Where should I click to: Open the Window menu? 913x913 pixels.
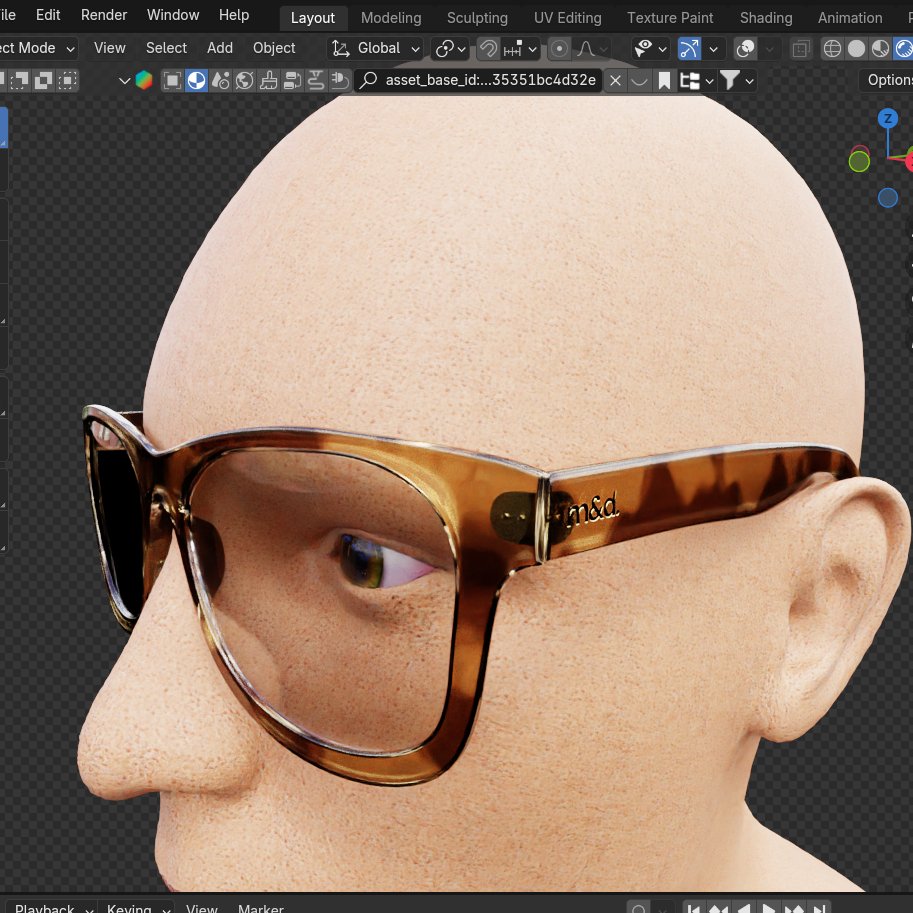tap(173, 15)
